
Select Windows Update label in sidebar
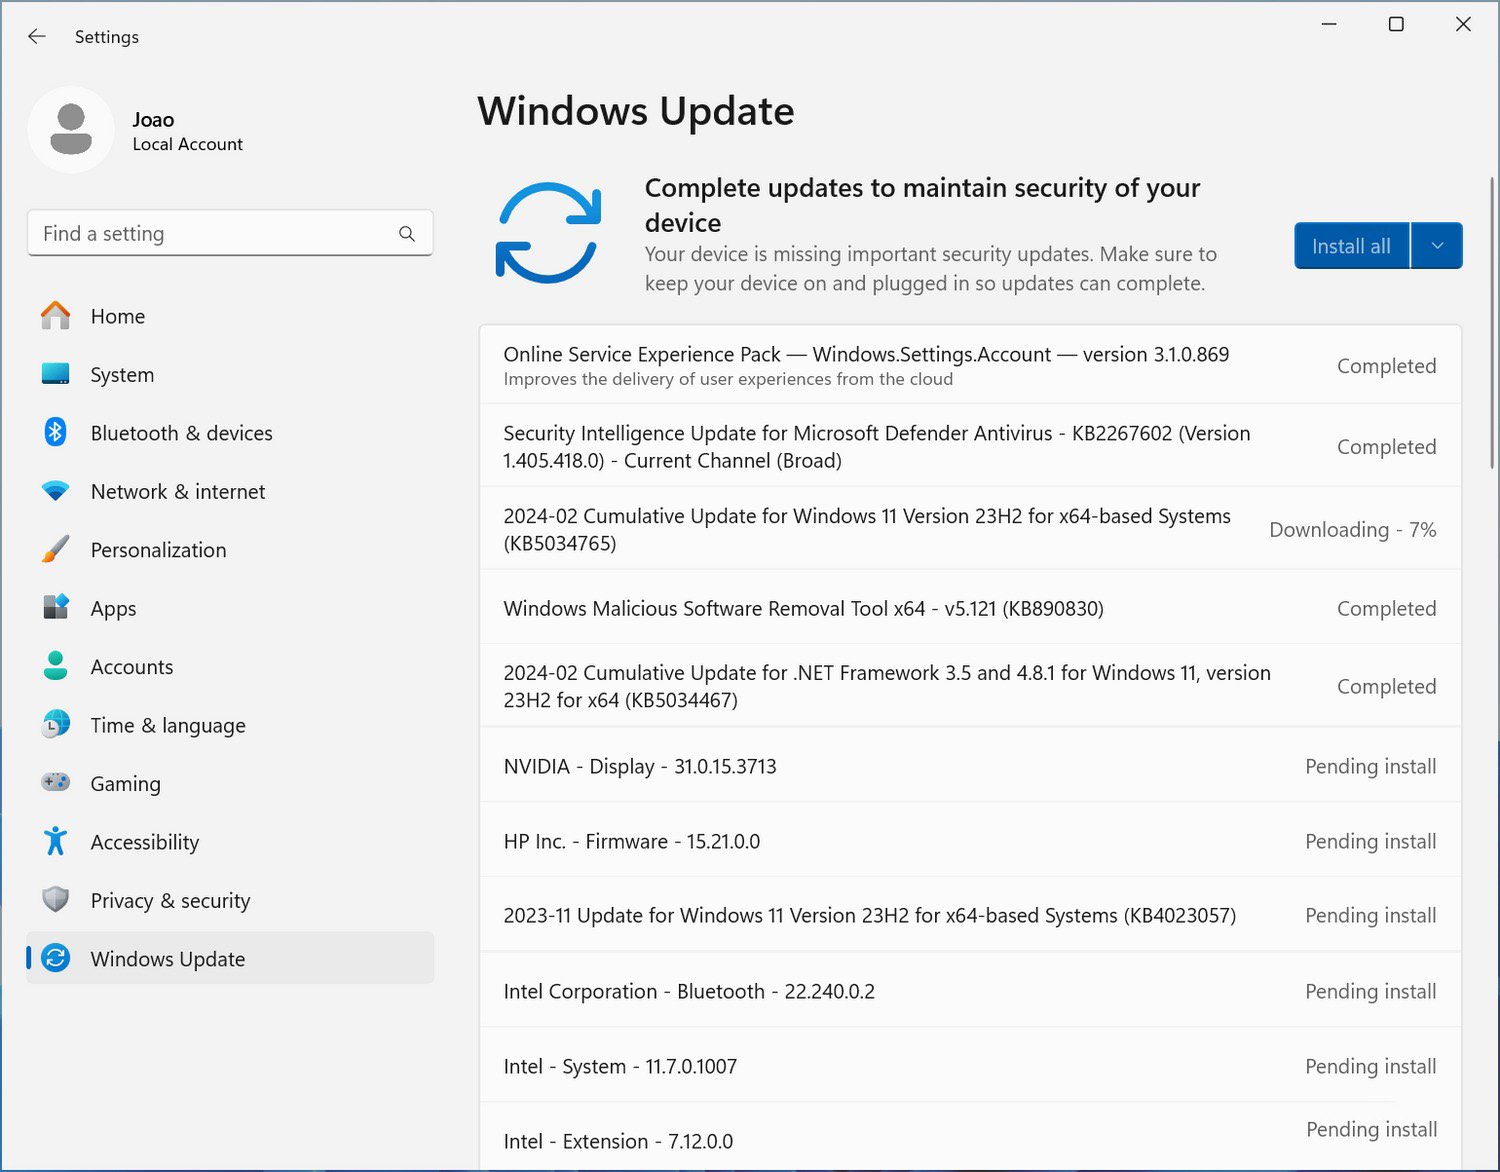[167, 959]
